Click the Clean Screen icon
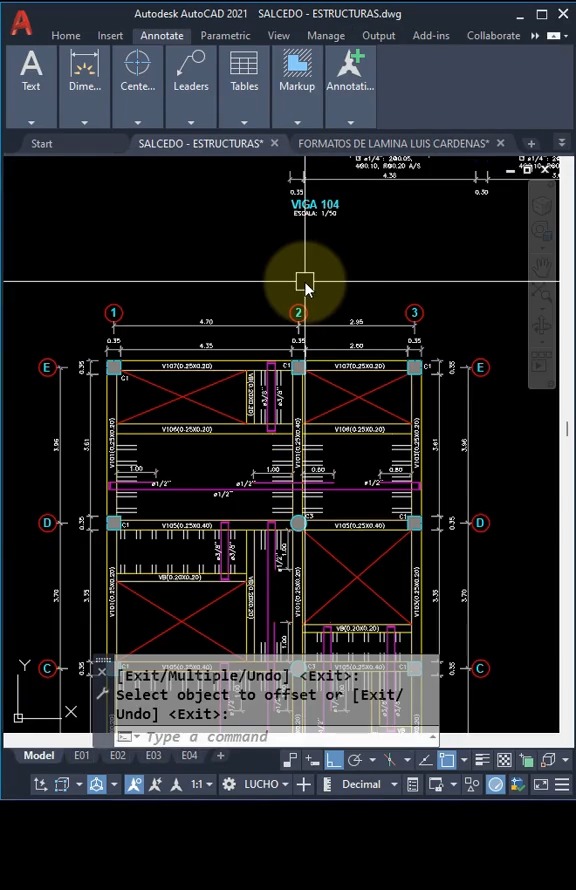576x890 pixels. [x=540, y=784]
